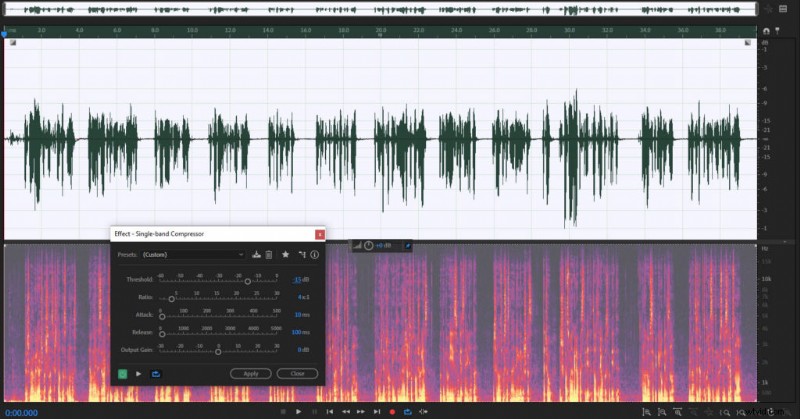
Task: Click the fade-out handle on the waveform
Action: coord(747,43)
